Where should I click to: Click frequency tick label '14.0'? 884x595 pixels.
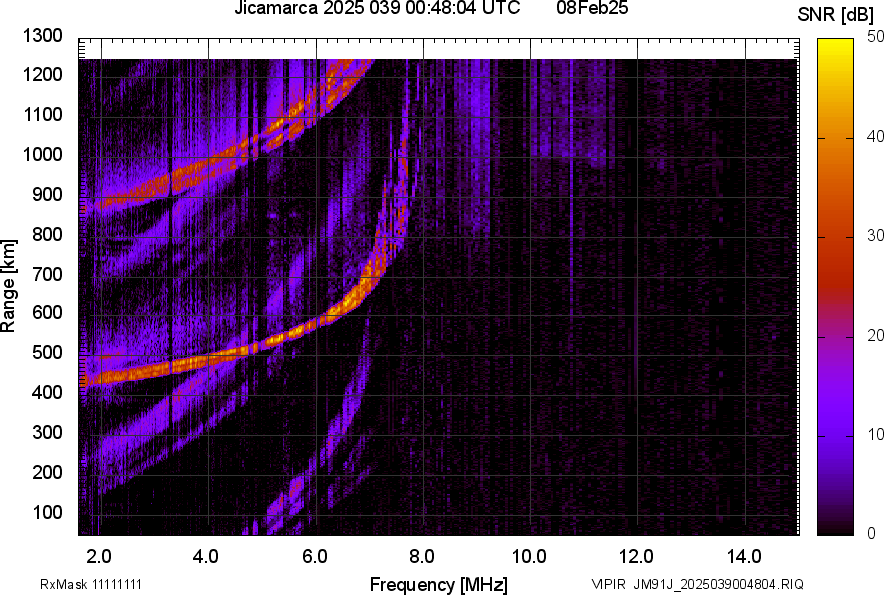pos(744,557)
